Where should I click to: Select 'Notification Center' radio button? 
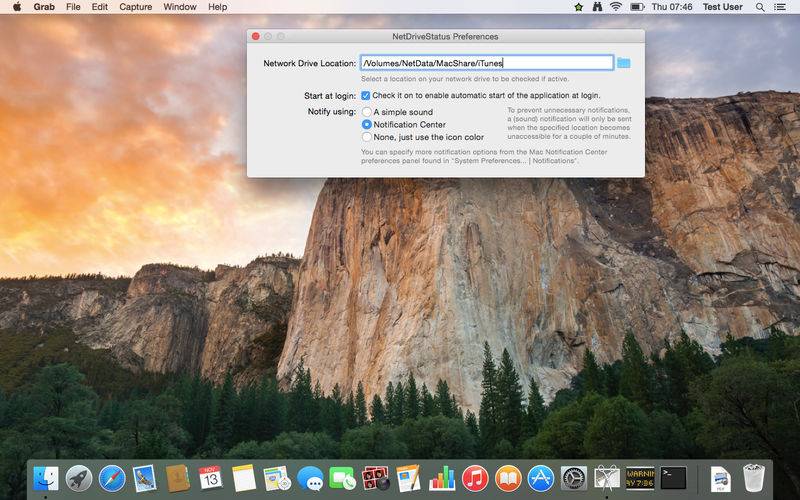pyautogui.click(x=367, y=125)
